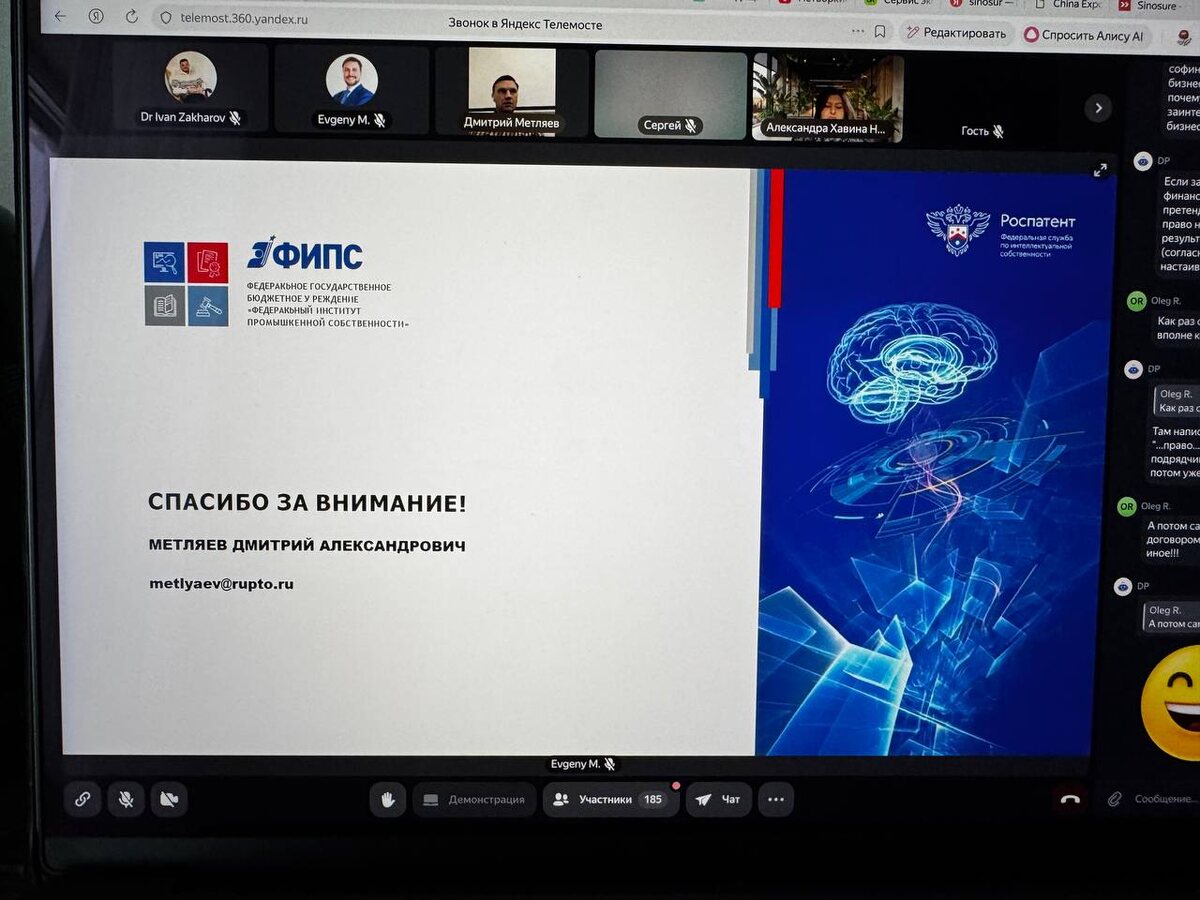1200x900 pixels.
Task: Focus the Сообщение message input field
Action: pos(1165,799)
